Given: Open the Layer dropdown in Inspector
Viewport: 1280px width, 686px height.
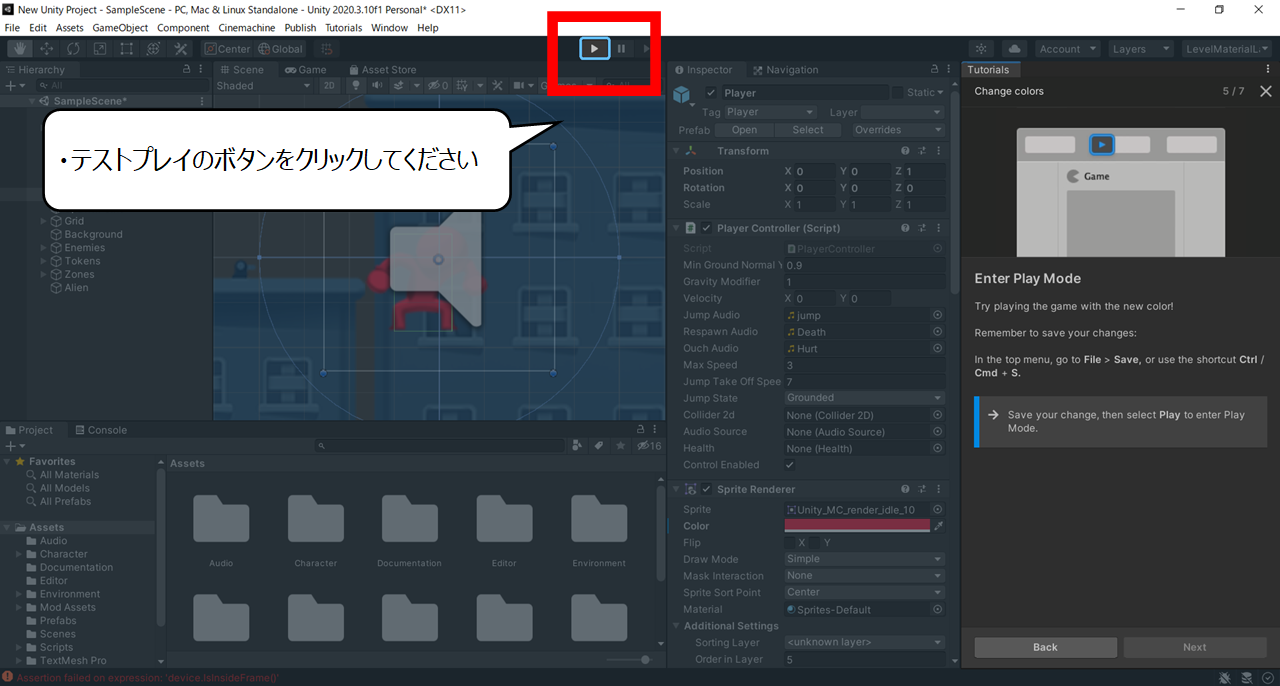Looking at the screenshot, I should (x=903, y=112).
